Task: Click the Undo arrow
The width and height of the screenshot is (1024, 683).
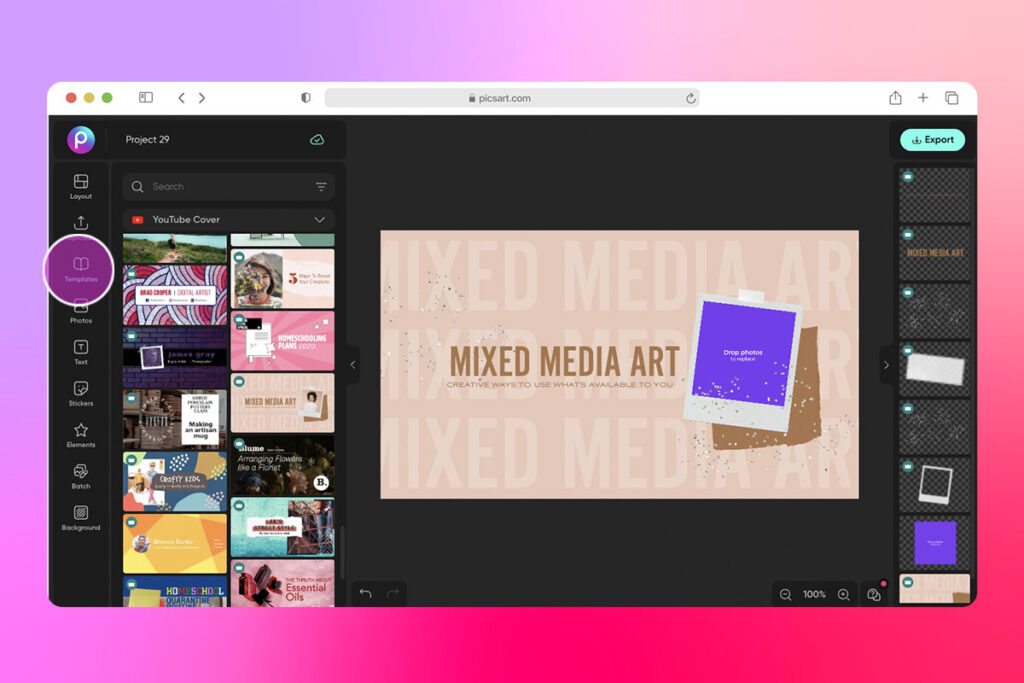Action: tap(366, 594)
